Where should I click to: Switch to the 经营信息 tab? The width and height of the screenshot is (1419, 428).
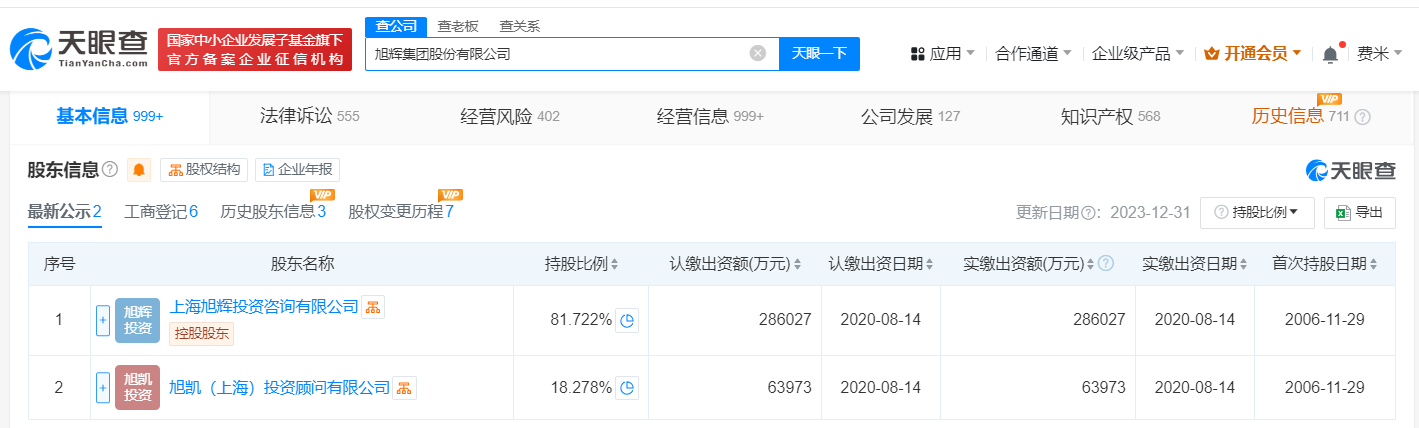point(710,116)
